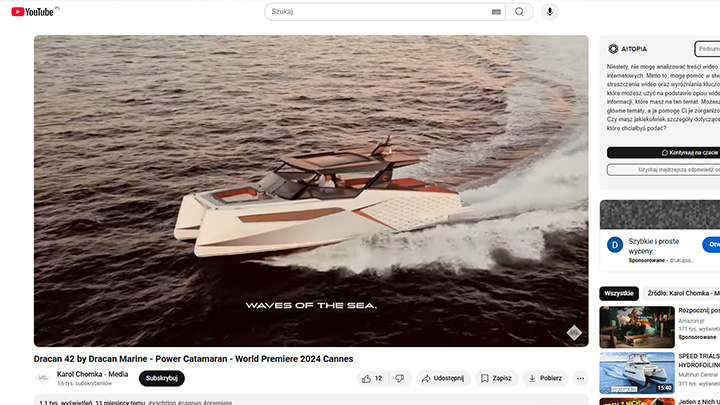Click Karol Chomka - Media channel name

tap(92, 374)
